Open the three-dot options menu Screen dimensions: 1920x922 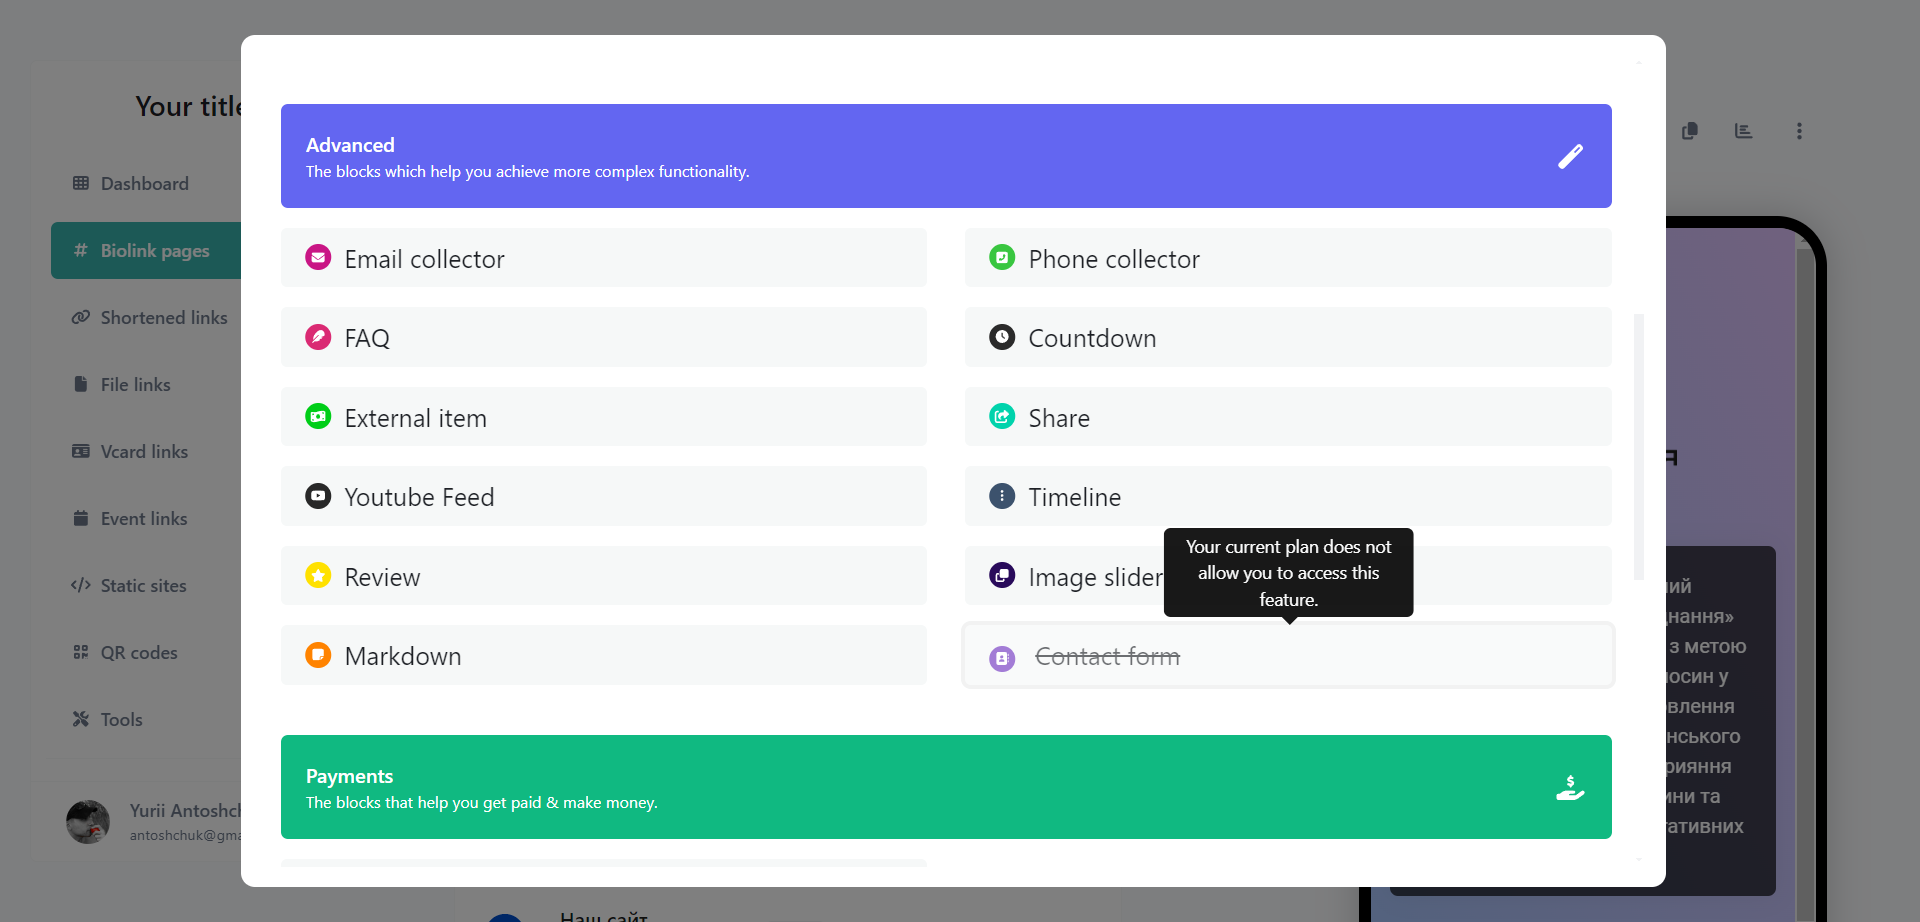[x=1799, y=131]
